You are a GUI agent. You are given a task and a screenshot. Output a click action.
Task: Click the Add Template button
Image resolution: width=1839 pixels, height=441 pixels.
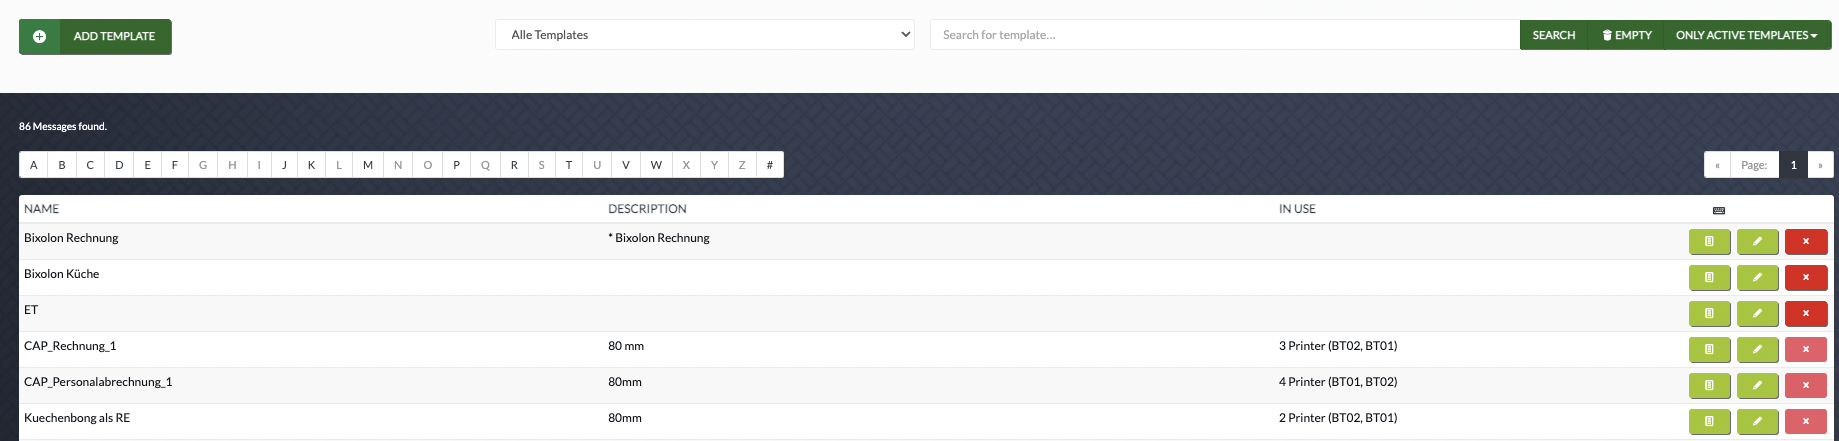tap(95, 37)
